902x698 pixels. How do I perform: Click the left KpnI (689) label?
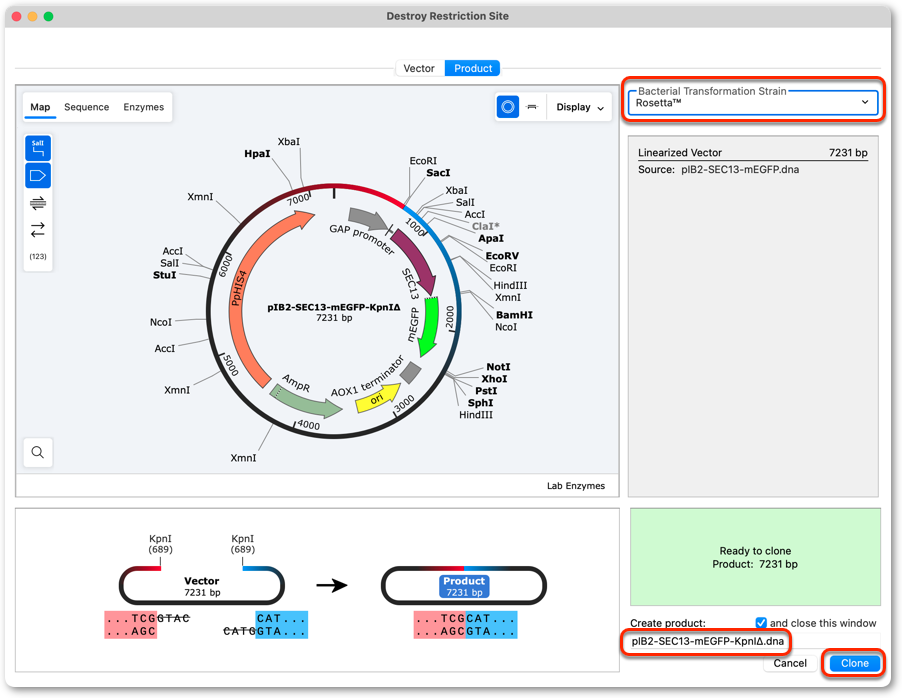tap(160, 544)
